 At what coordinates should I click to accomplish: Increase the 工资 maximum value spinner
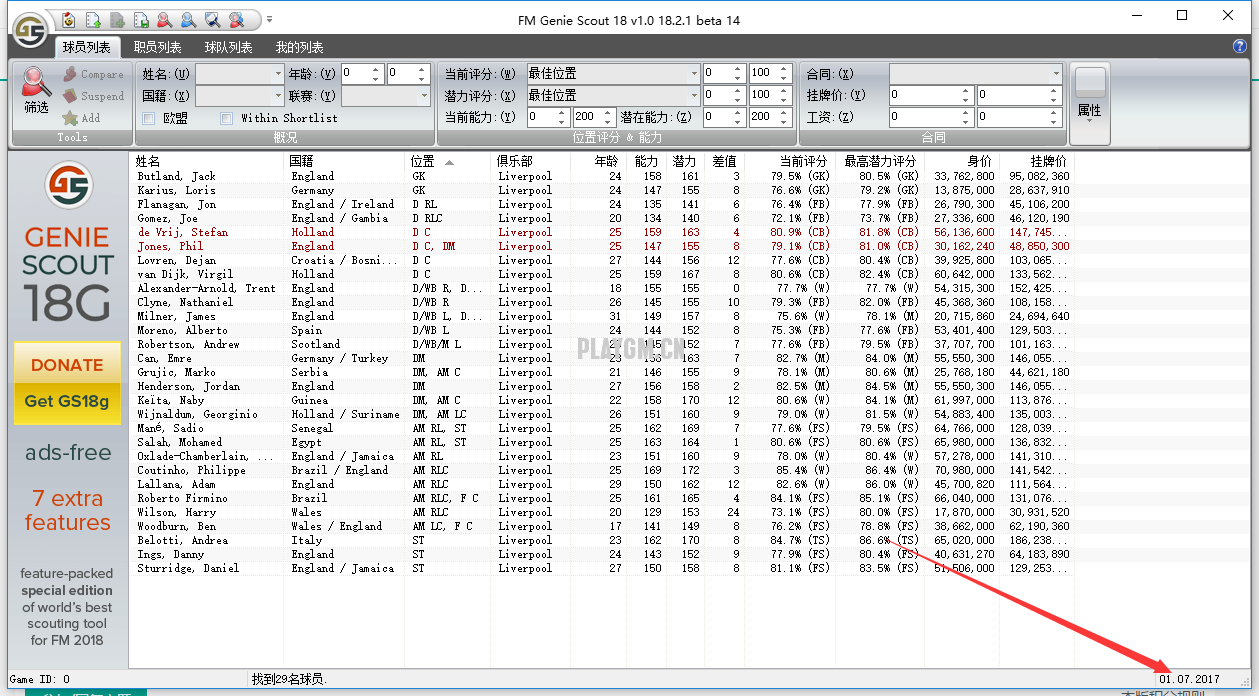point(1054,113)
